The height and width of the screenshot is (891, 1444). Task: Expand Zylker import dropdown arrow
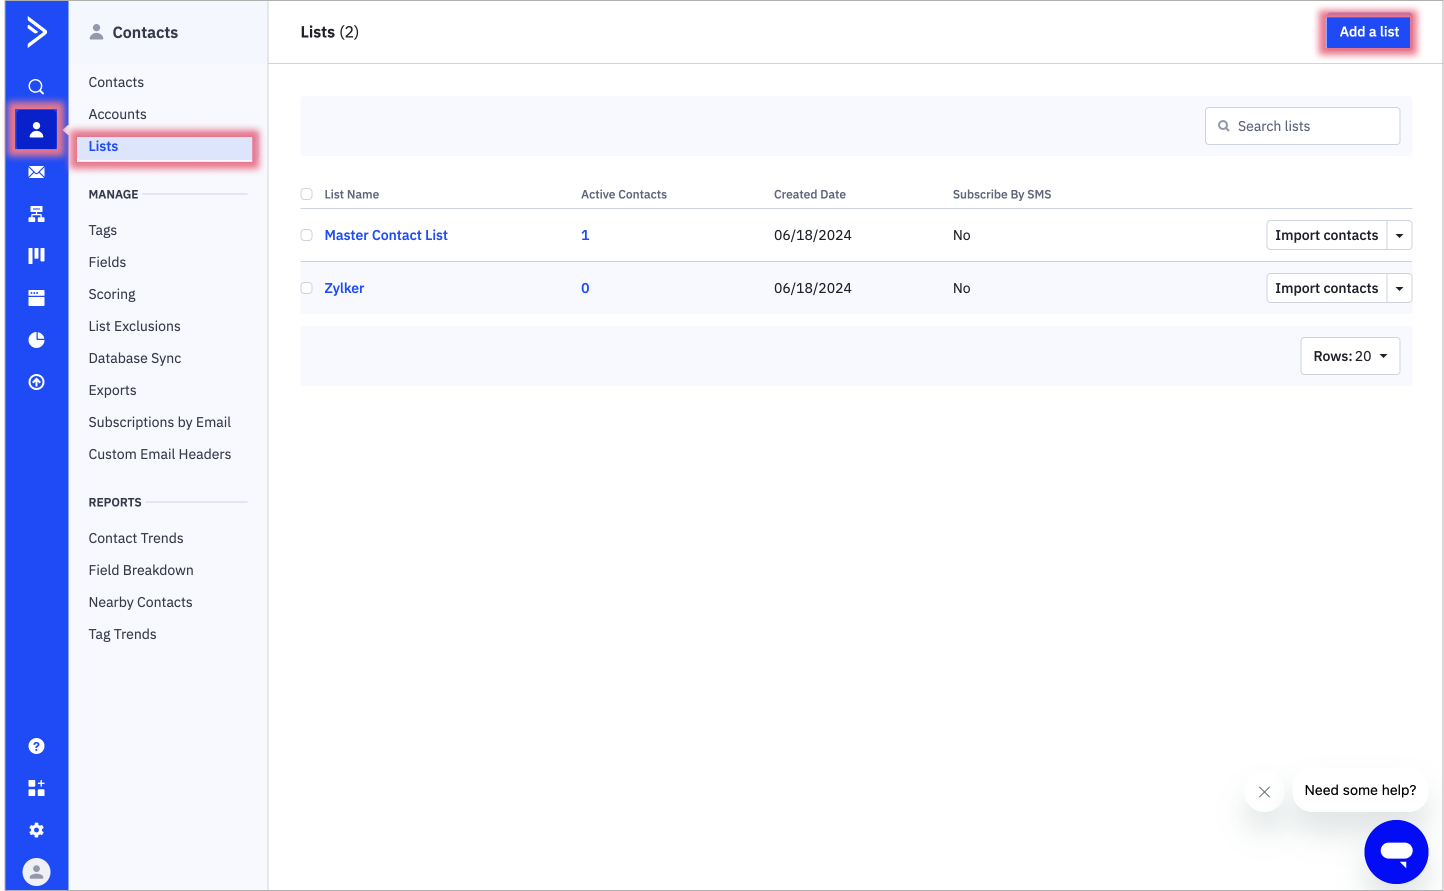[1399, 288]
